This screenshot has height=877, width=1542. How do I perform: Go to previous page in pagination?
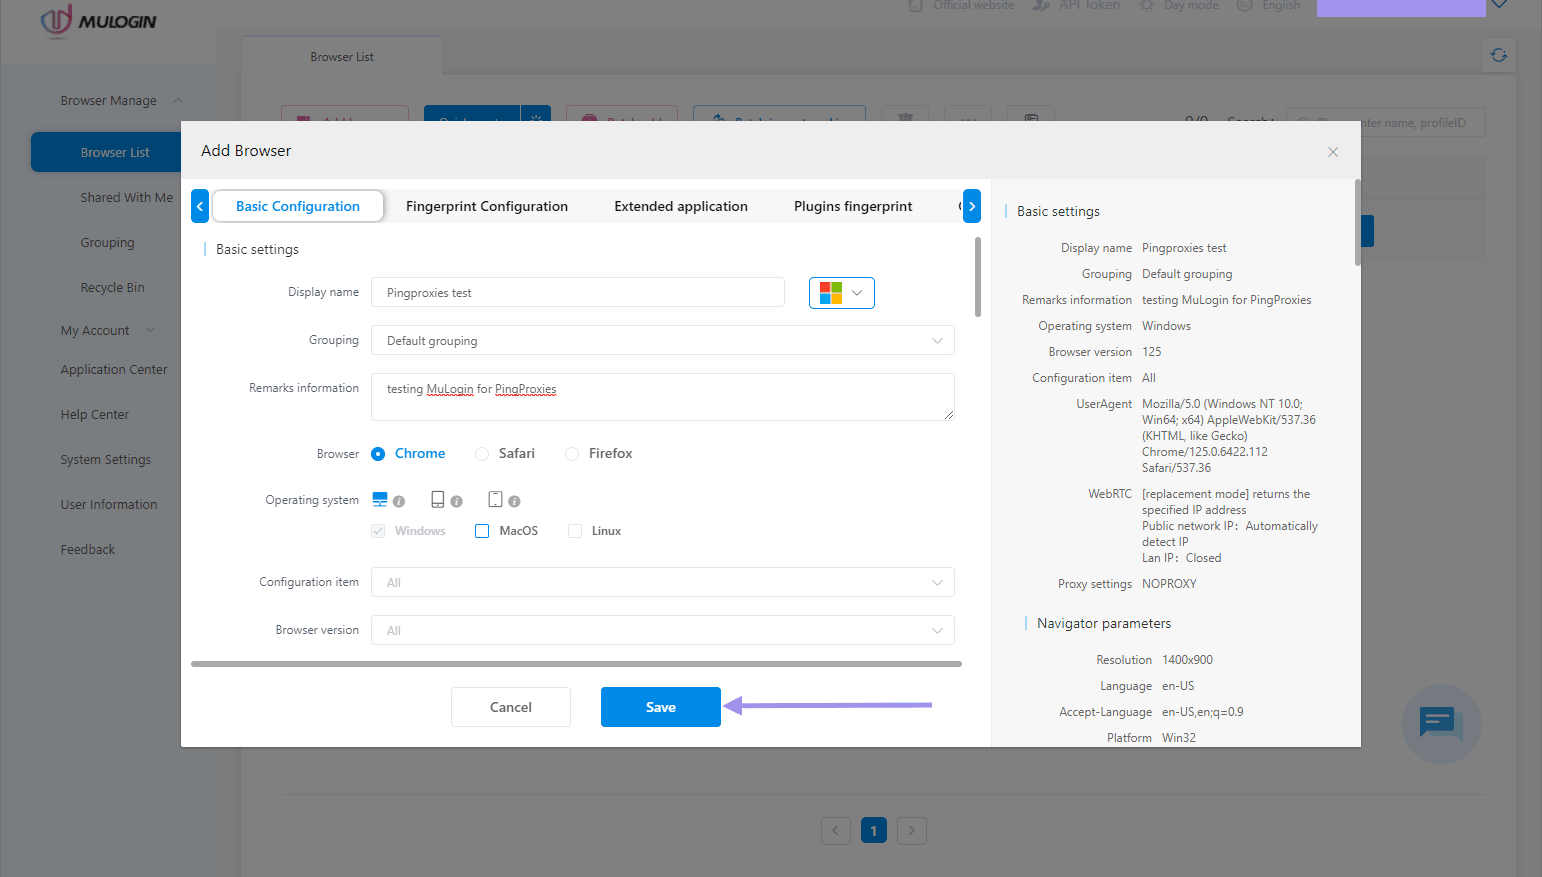coord(836,830)
